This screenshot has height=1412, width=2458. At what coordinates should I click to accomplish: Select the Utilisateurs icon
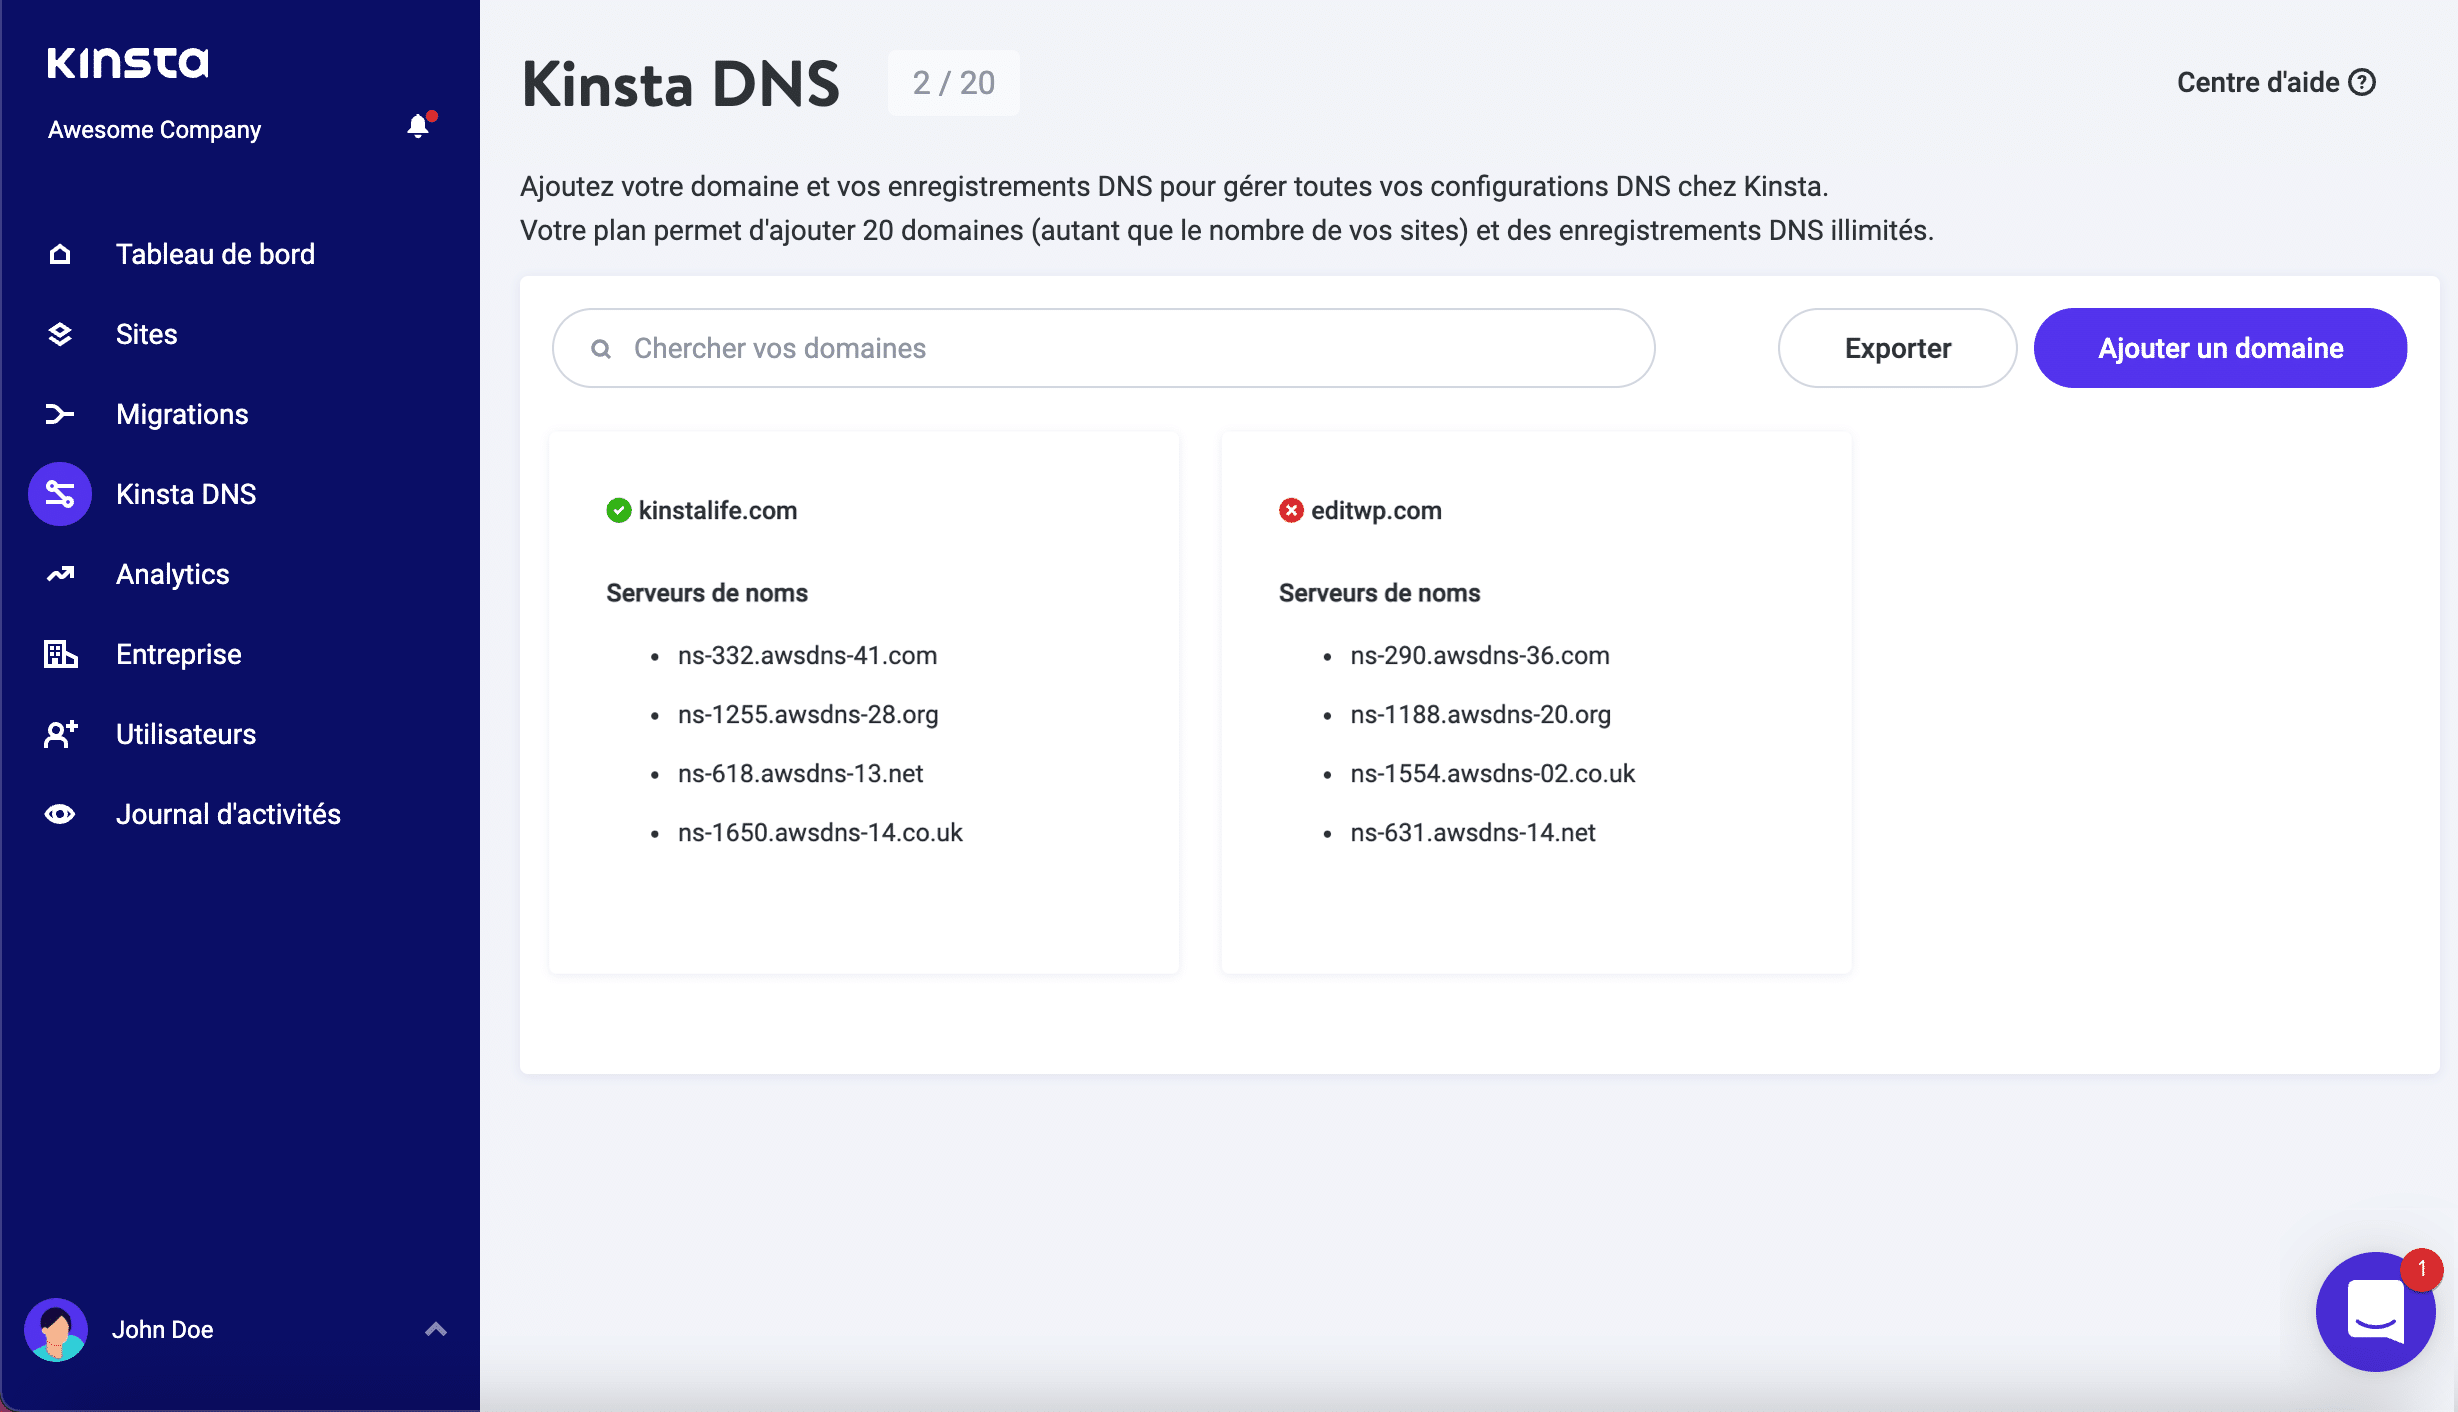tap(60, 733)
